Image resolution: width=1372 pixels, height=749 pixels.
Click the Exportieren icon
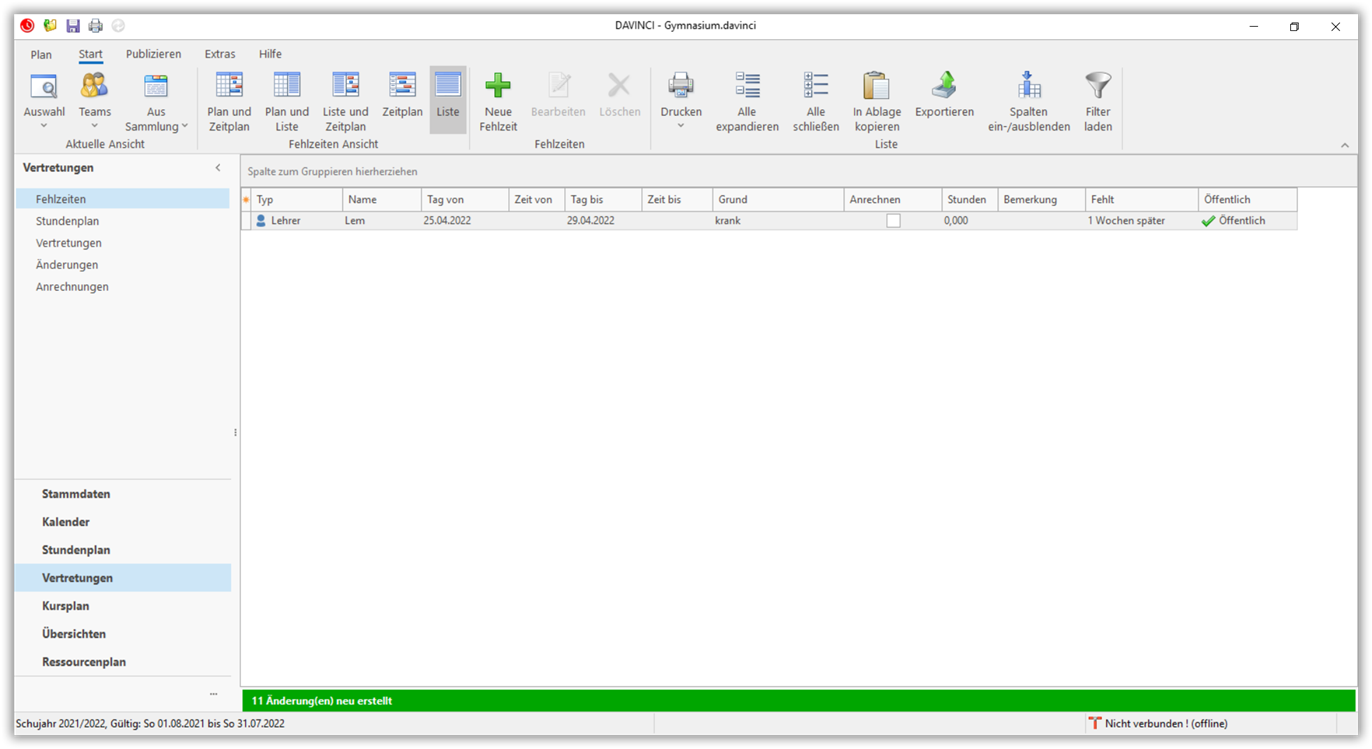pos(944,87)
